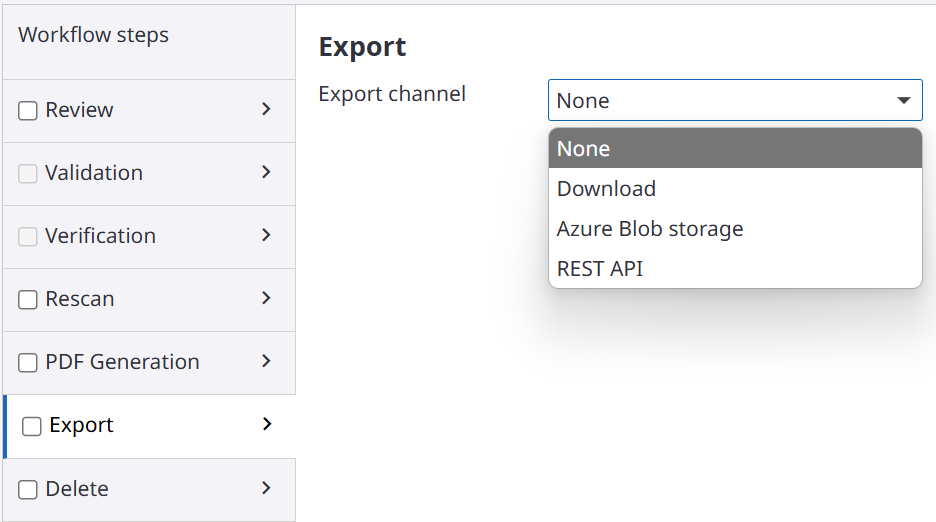The height and width of the screenshot is (522, 936).
Task: Toggle the Verification step checkbox
Action: 27,237
